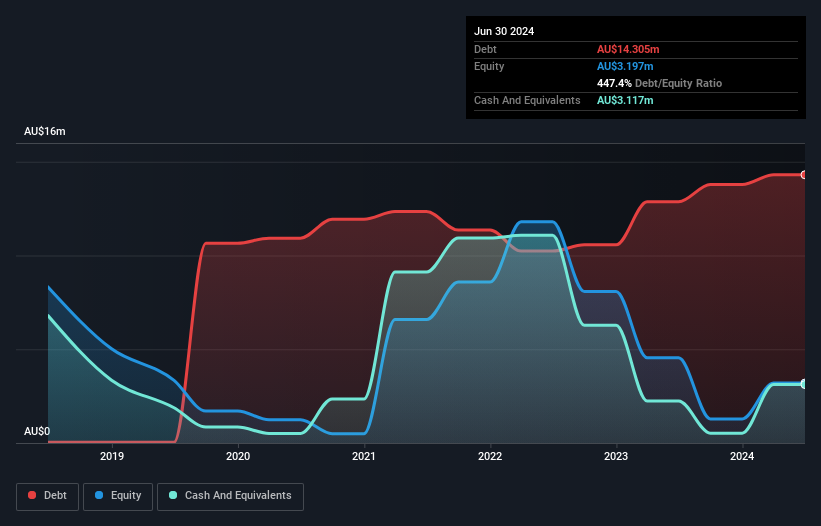821x526 pixels.
Task: Click the AU$16m y-axis label
Action: click(45, 131)
